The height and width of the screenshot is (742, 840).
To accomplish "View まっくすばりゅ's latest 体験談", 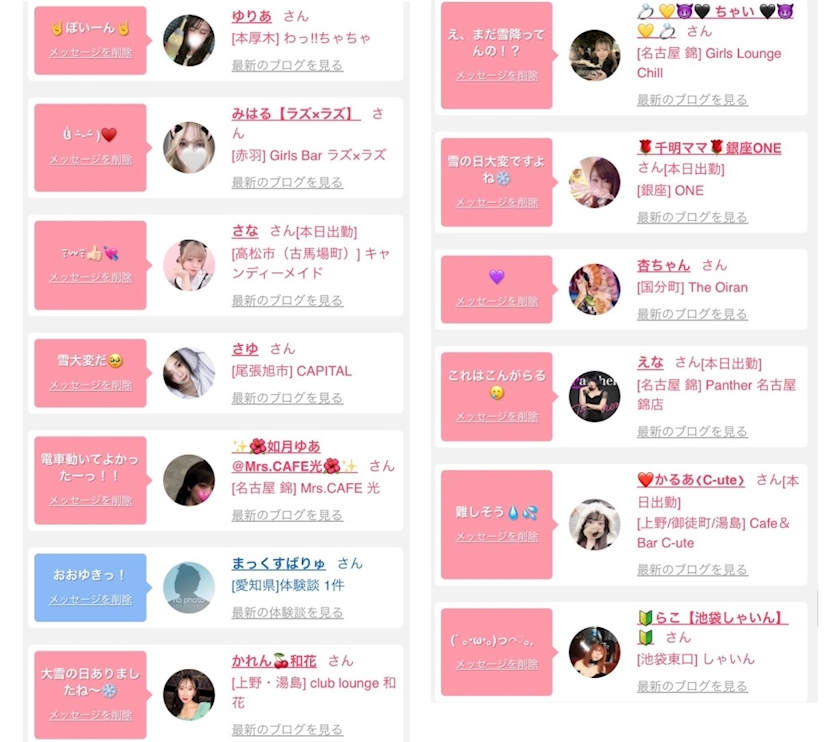I will click(287, 612).
